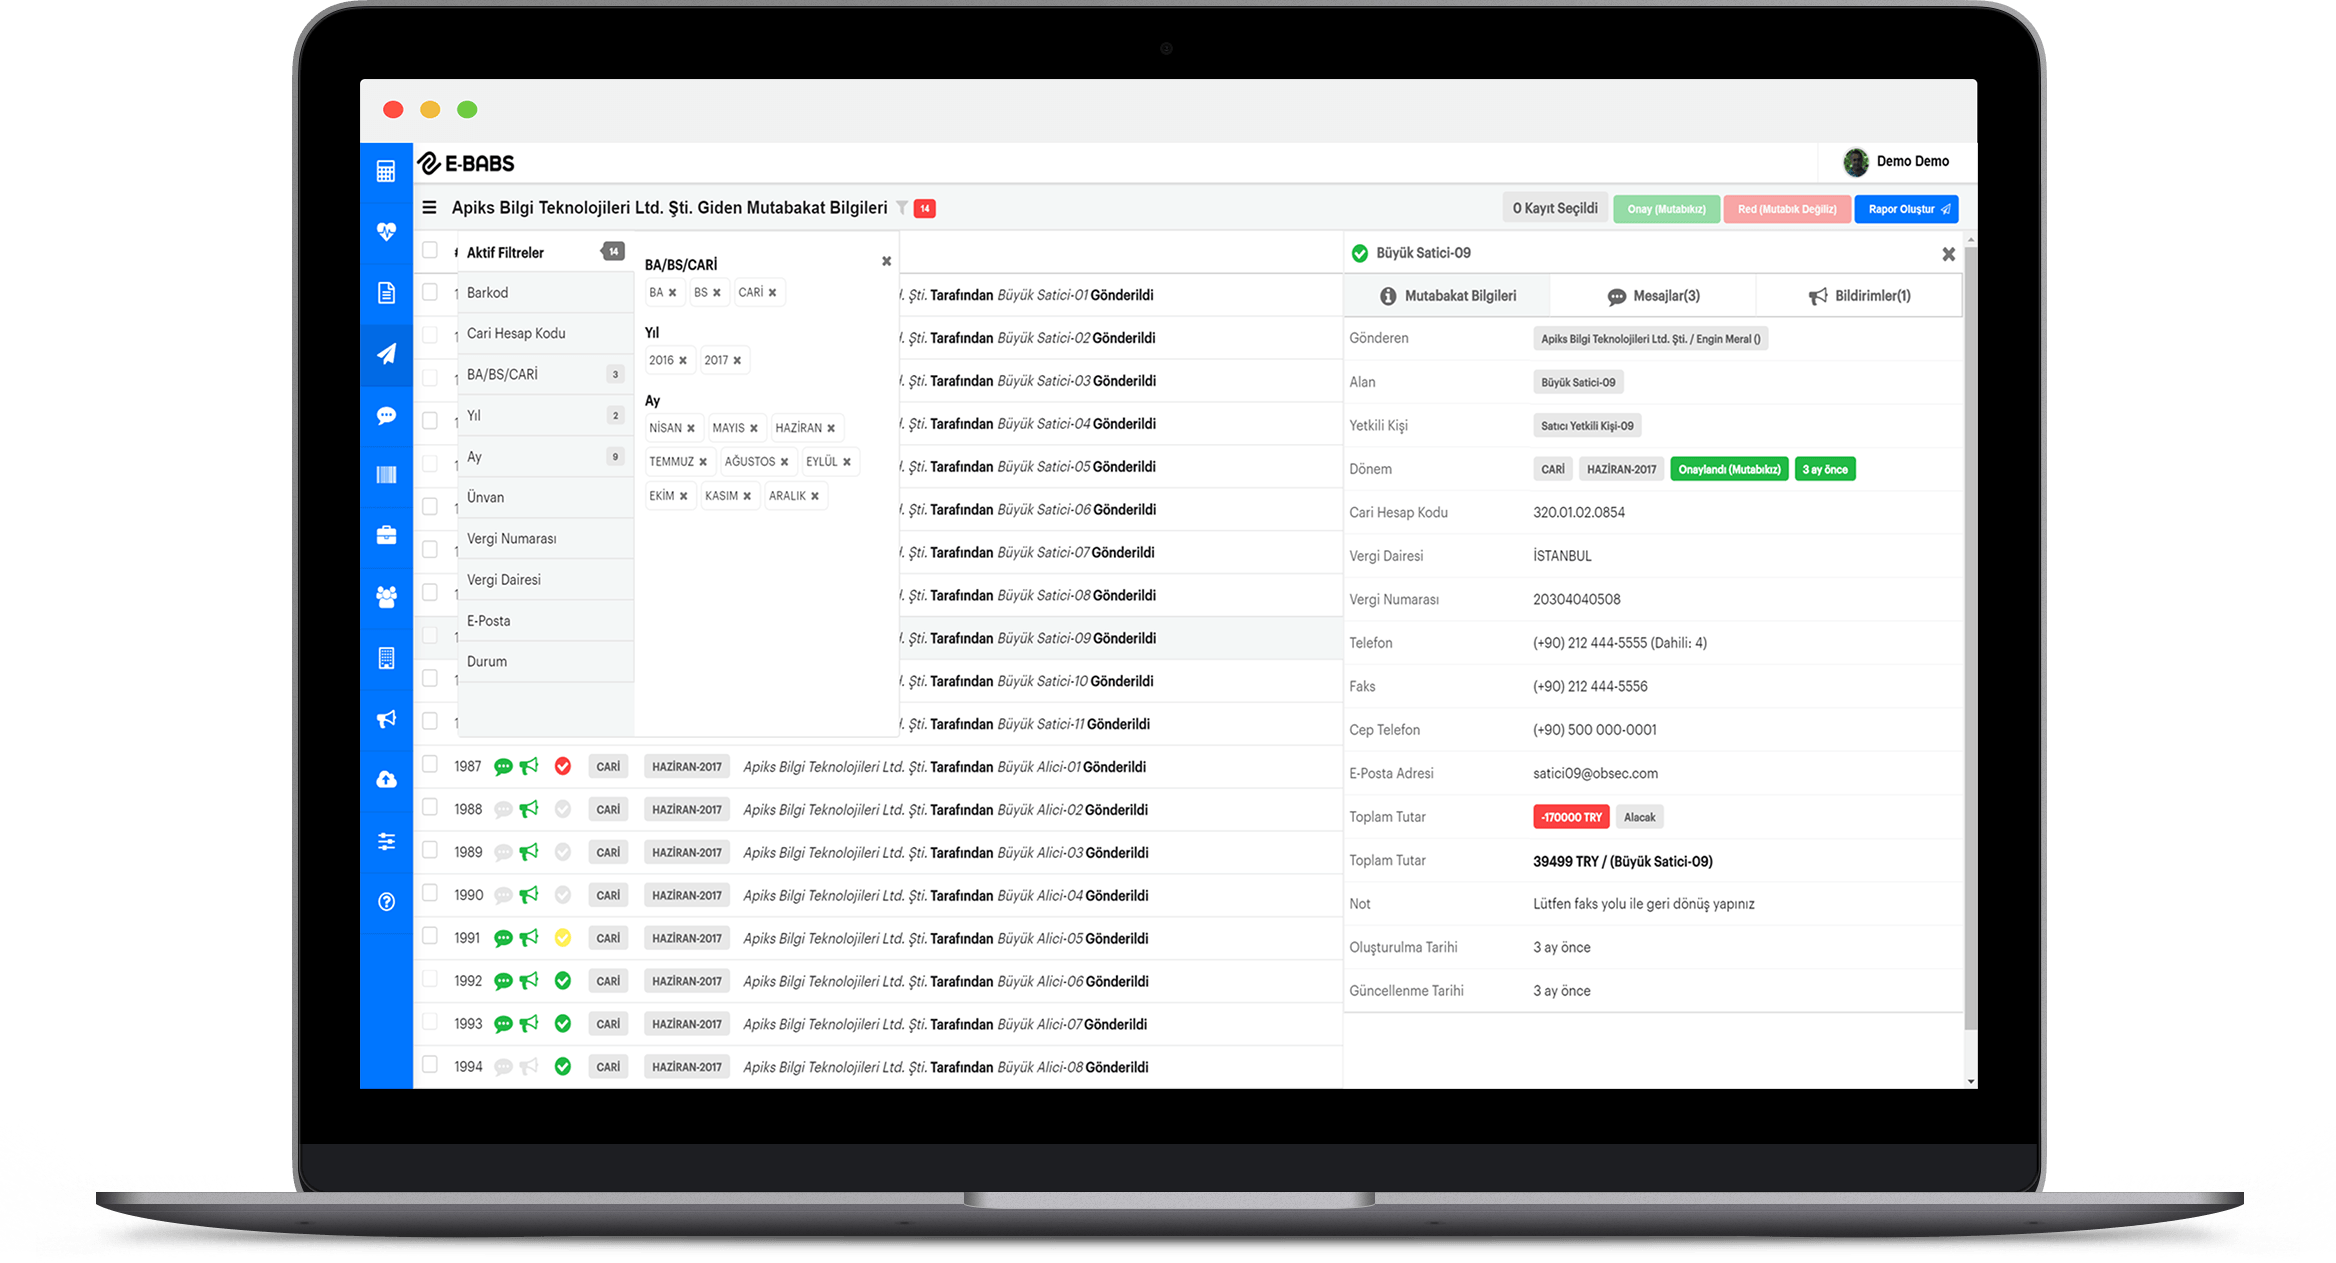Screen dimensions: 2336x1263
Task: Select the BA/BS/CARİ filter category
Action: pos(546,374)
